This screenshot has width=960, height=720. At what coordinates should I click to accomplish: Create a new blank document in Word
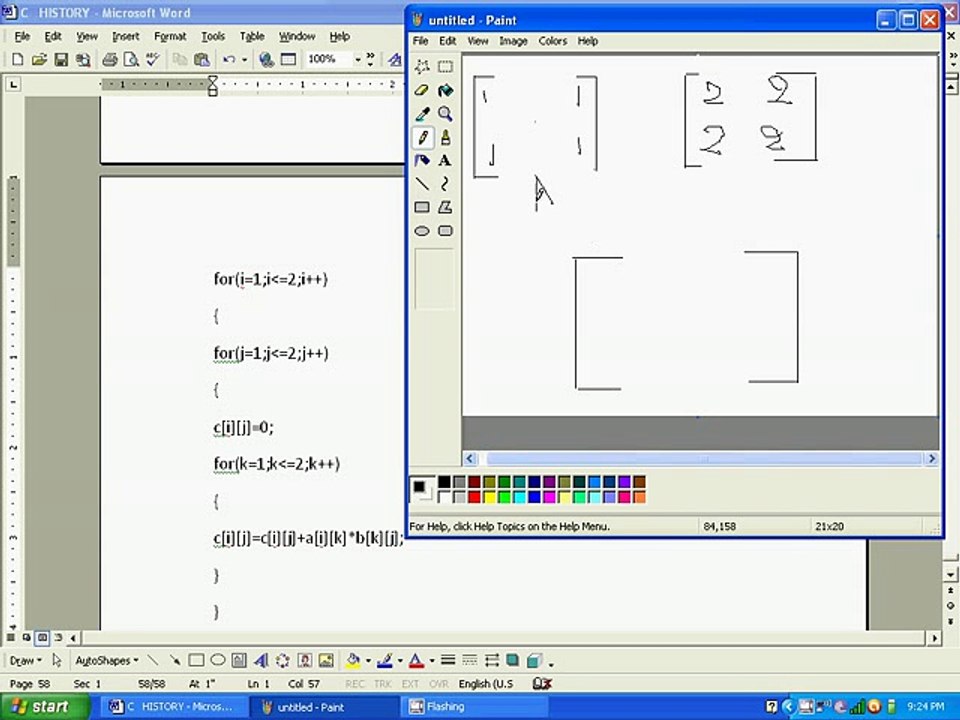point(18,59)
